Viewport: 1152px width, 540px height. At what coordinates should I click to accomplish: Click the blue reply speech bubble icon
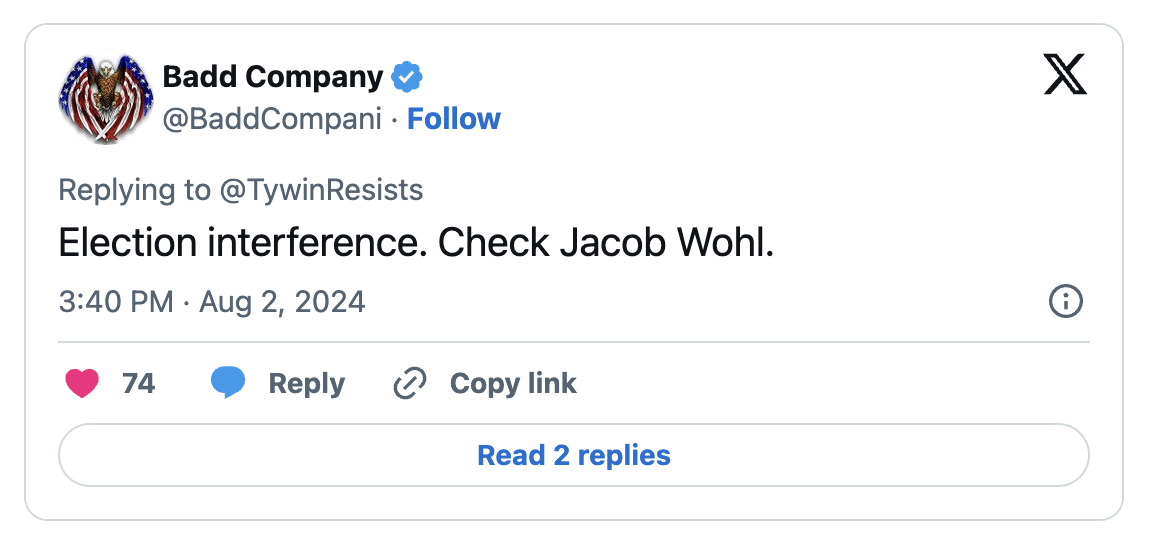228,383
